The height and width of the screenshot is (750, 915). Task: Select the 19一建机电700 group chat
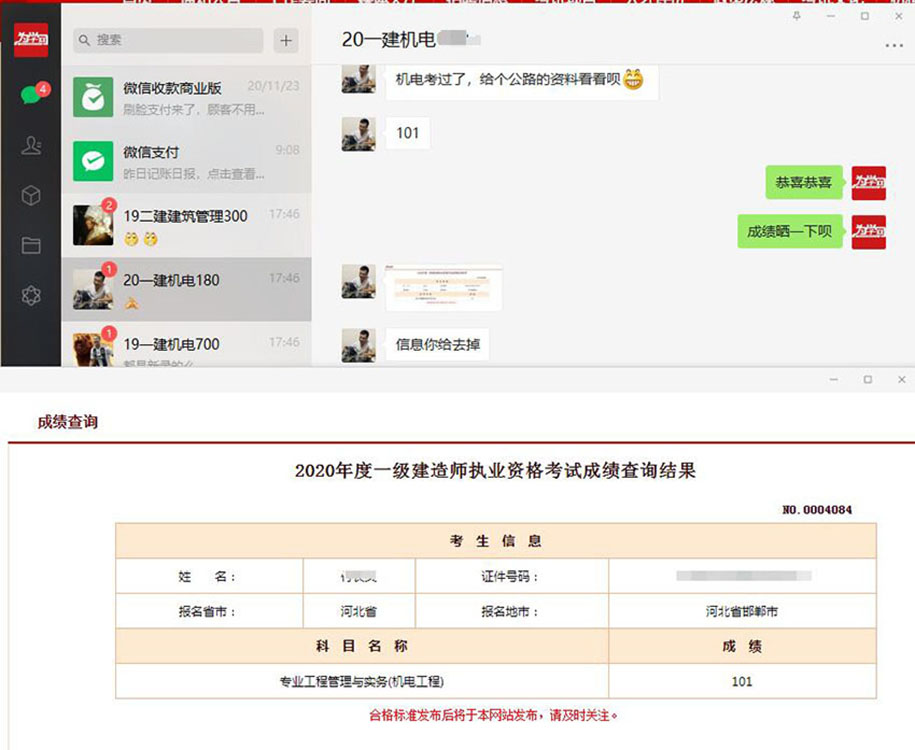pos(186,345)
